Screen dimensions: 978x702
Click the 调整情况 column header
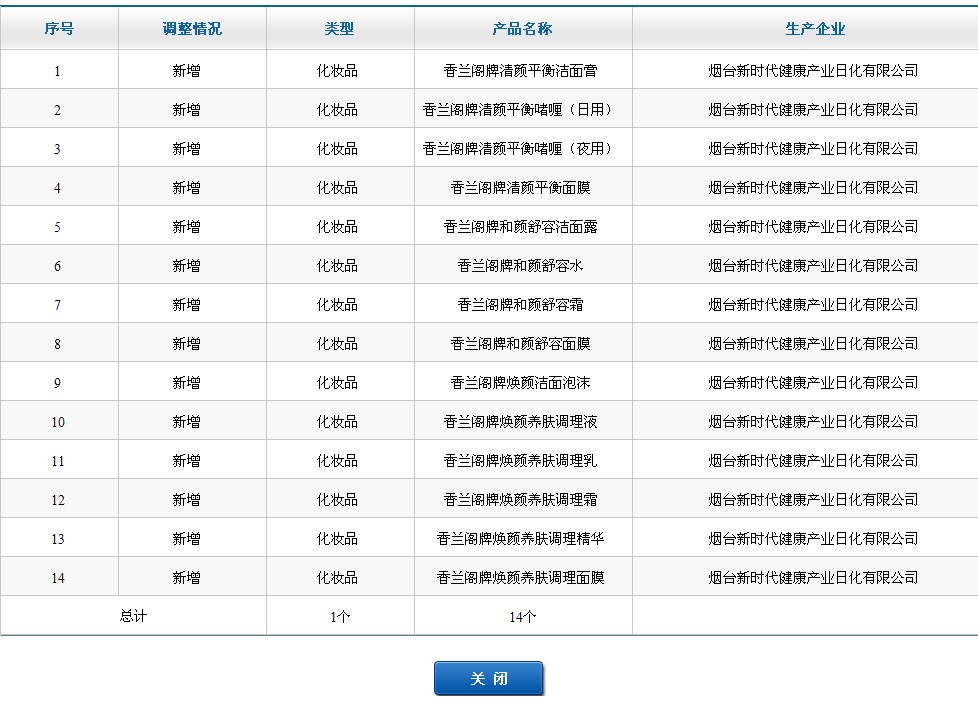[192, 29]
